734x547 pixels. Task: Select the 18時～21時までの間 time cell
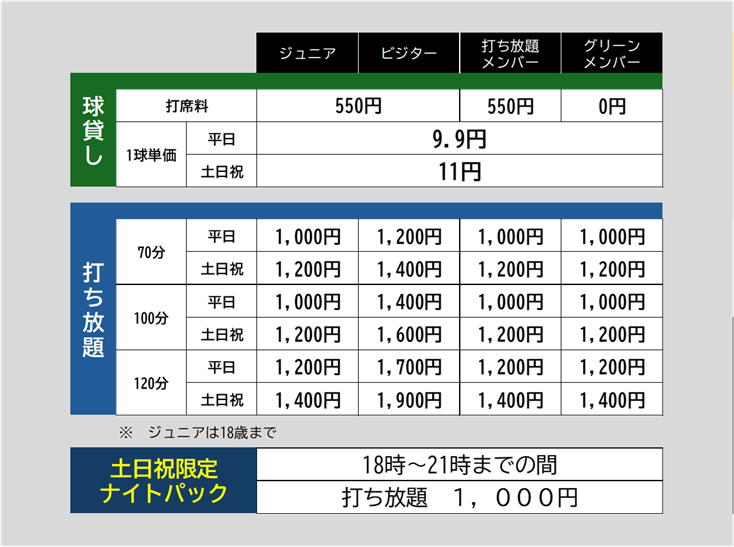point(459,465)
